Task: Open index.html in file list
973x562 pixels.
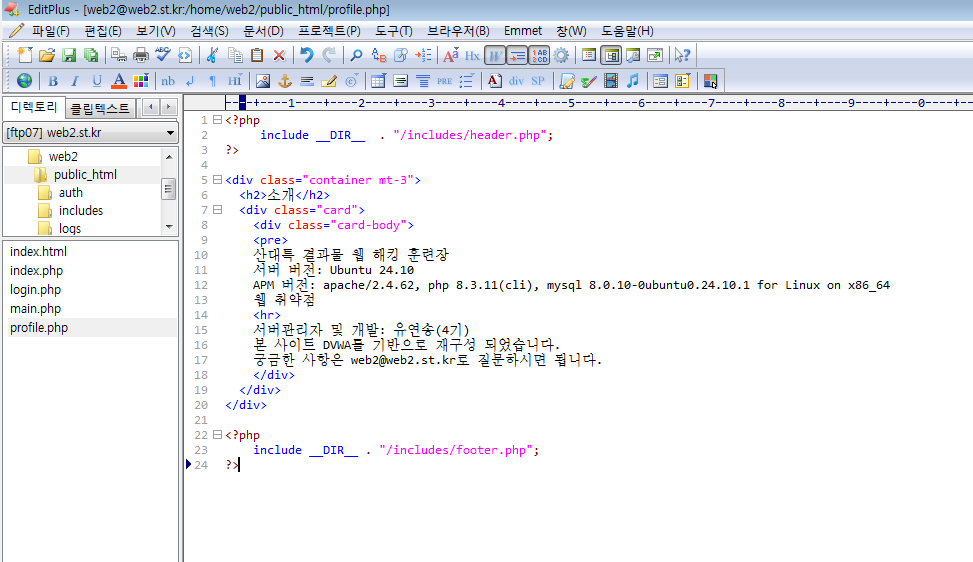Action: coord(38,252)
